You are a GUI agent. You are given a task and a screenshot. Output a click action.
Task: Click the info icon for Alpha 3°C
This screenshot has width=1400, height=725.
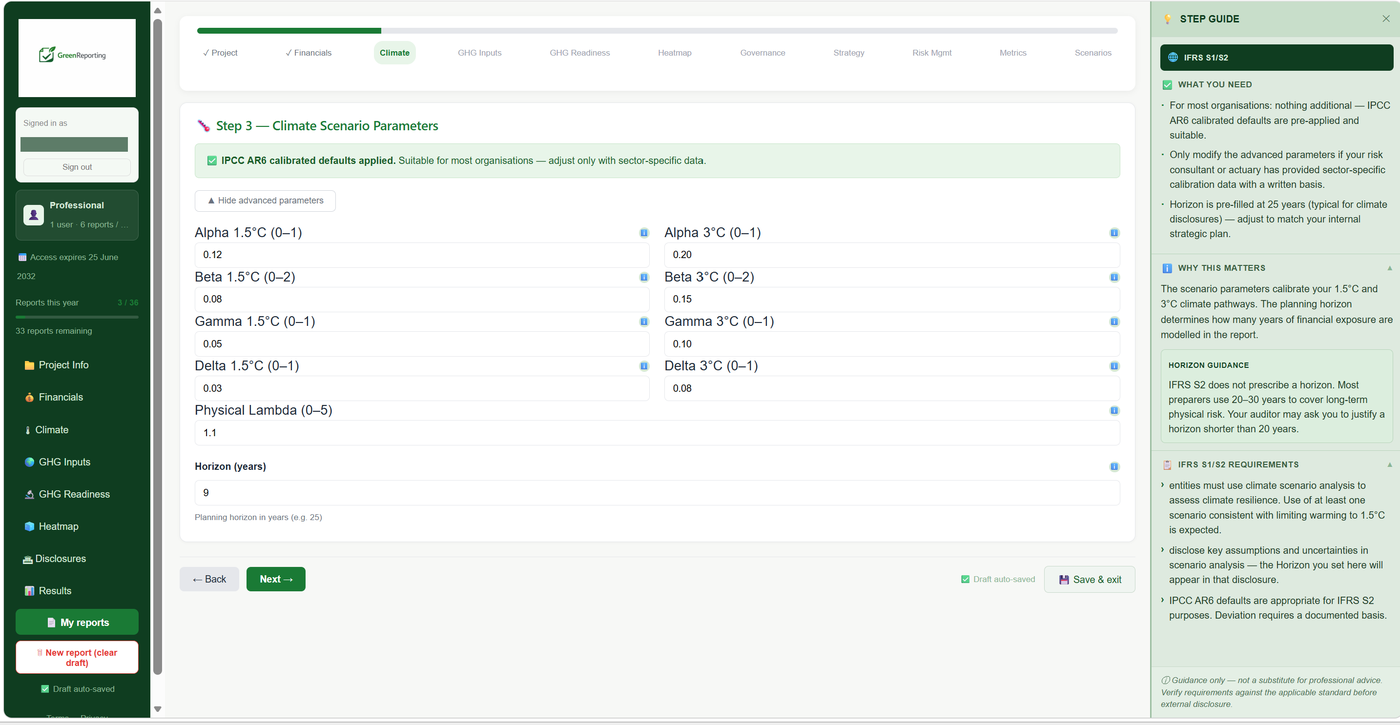(x=1114, y=233)
